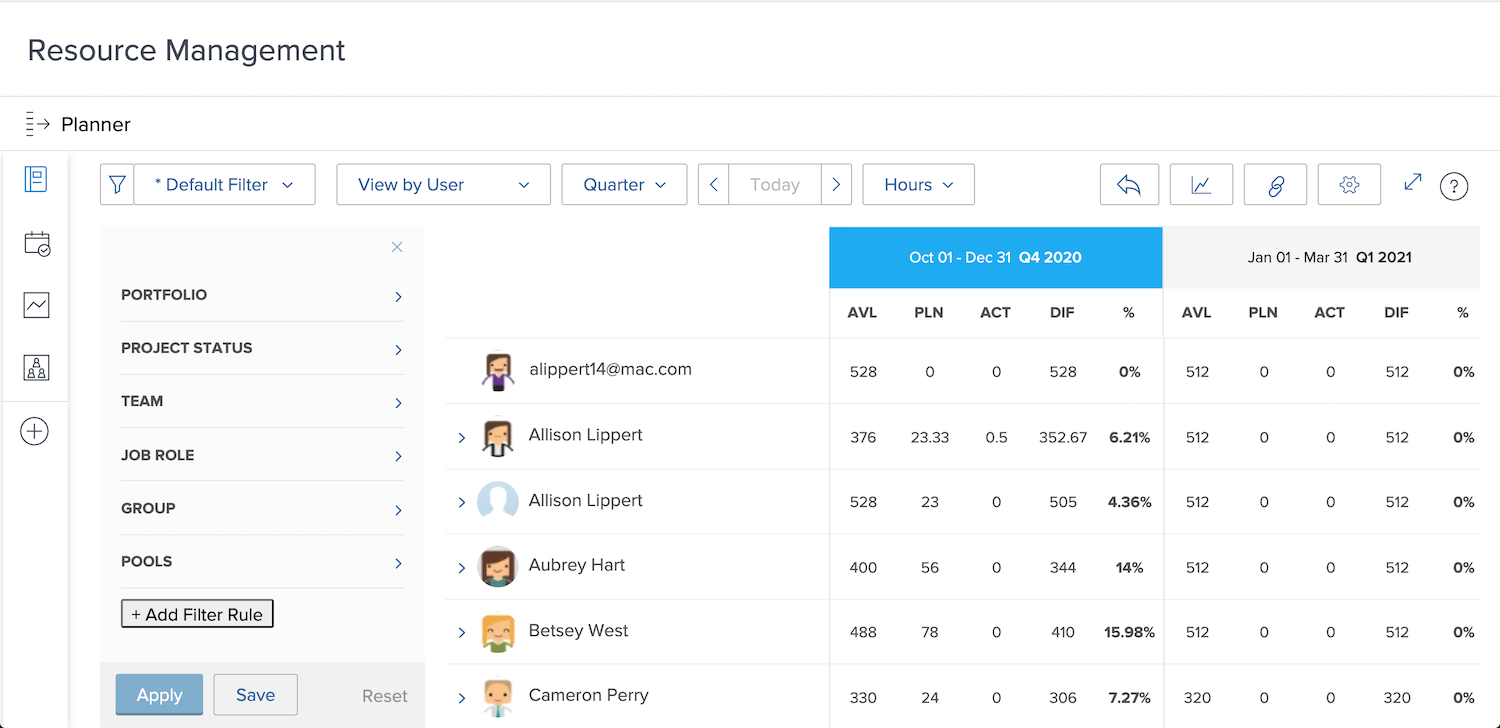This screenshot has height=728, width=1500.
Task: Click the plus icon in the sidebar
Action: click(x=35, y=431)
